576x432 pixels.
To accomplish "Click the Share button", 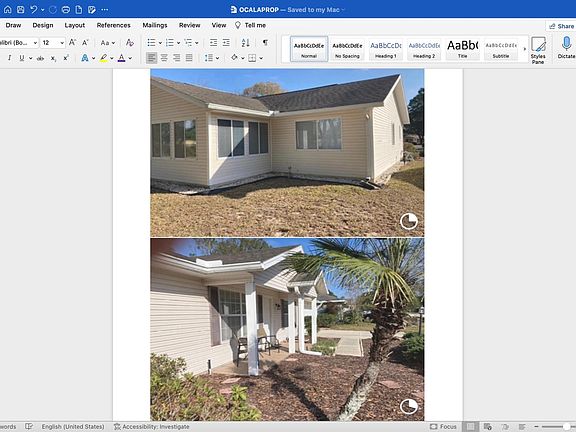I will coord(561,26).
